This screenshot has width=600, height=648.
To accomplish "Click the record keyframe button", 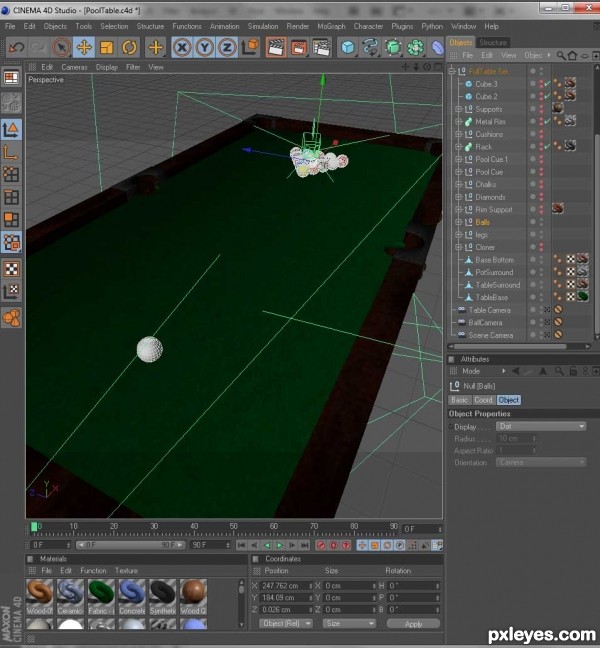I will click(x=321, y=546).
